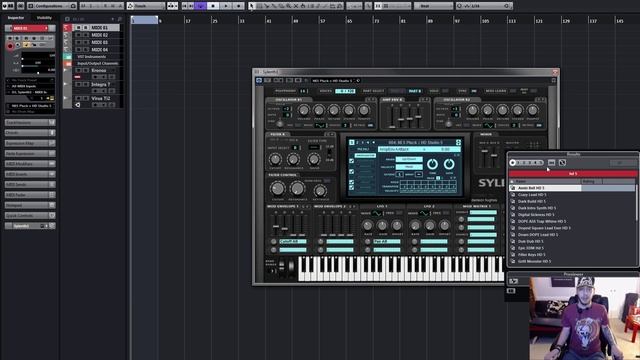Image resolution: width=640 pixels, height=360 pixels.
Task: Select the Kronos instrument track
Action: pos(98,71)
